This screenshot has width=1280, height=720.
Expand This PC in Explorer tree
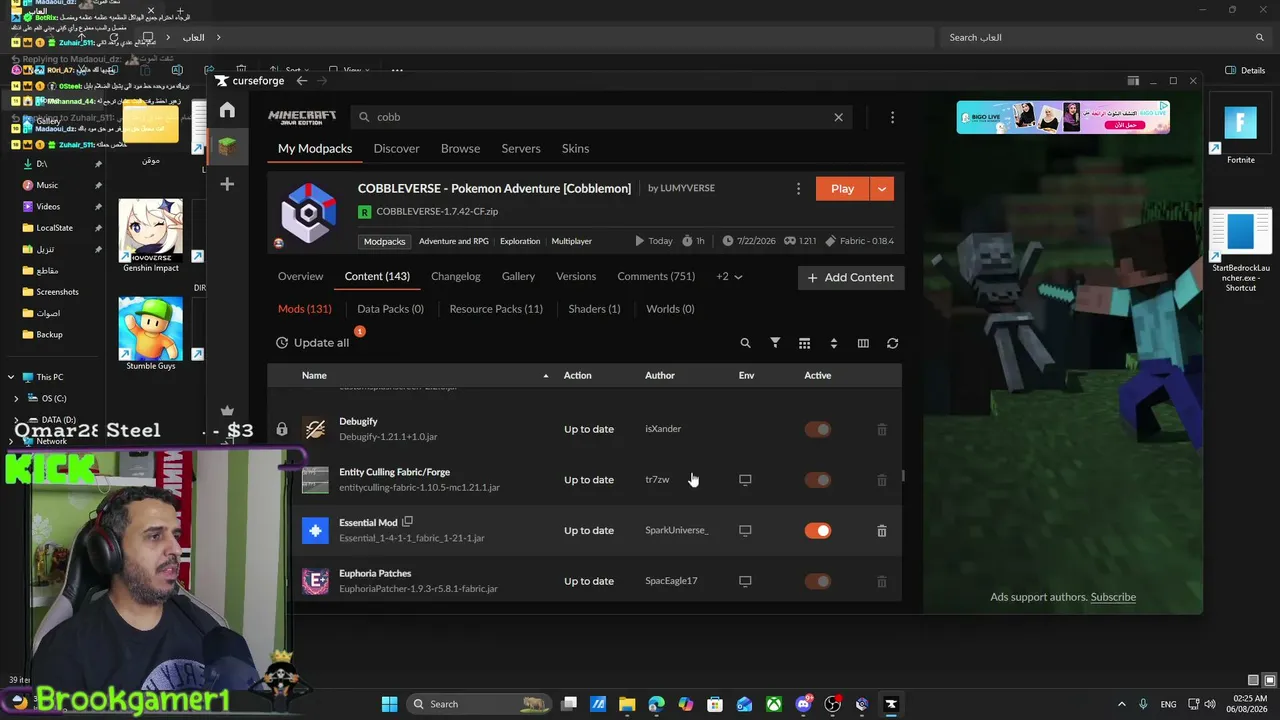pyautogui.click(x=11, y=377)
